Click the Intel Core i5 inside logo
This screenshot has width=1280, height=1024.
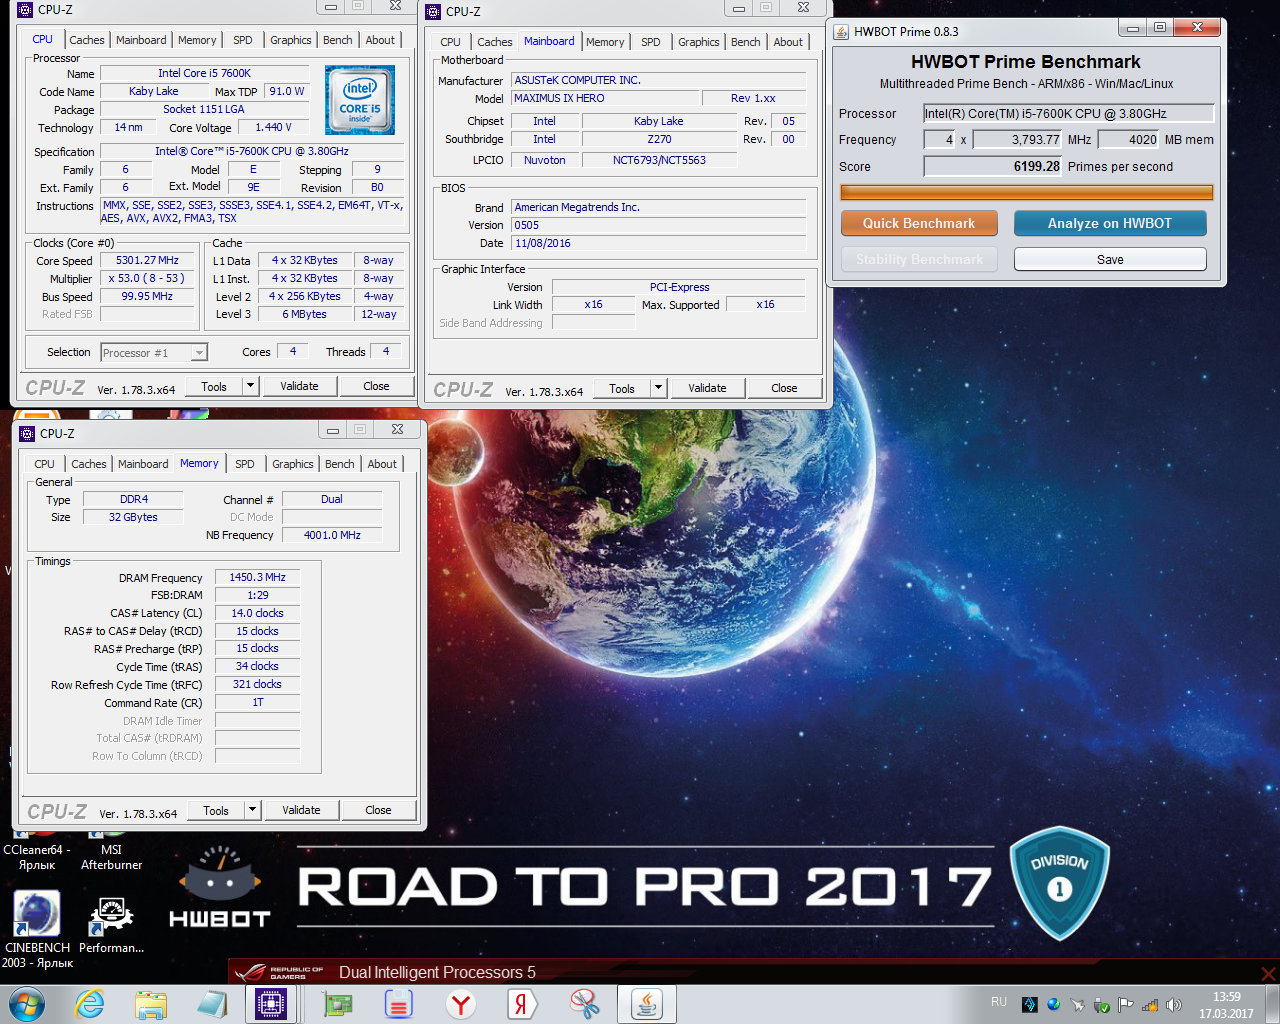pyautogui.click(x=360, y=100)
